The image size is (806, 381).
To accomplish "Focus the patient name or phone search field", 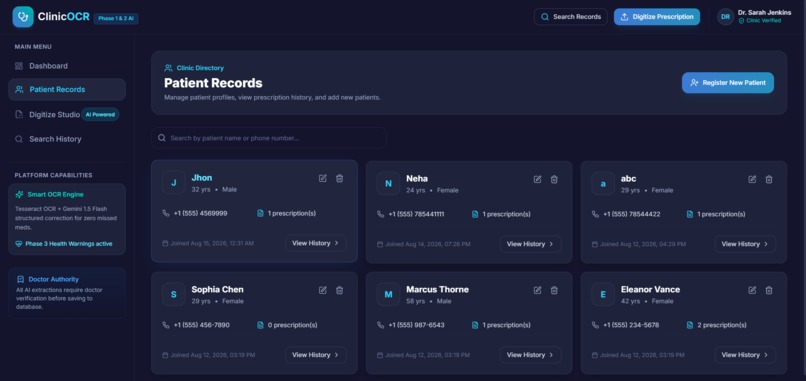I will pyautogui.click(x=268, y=138).
